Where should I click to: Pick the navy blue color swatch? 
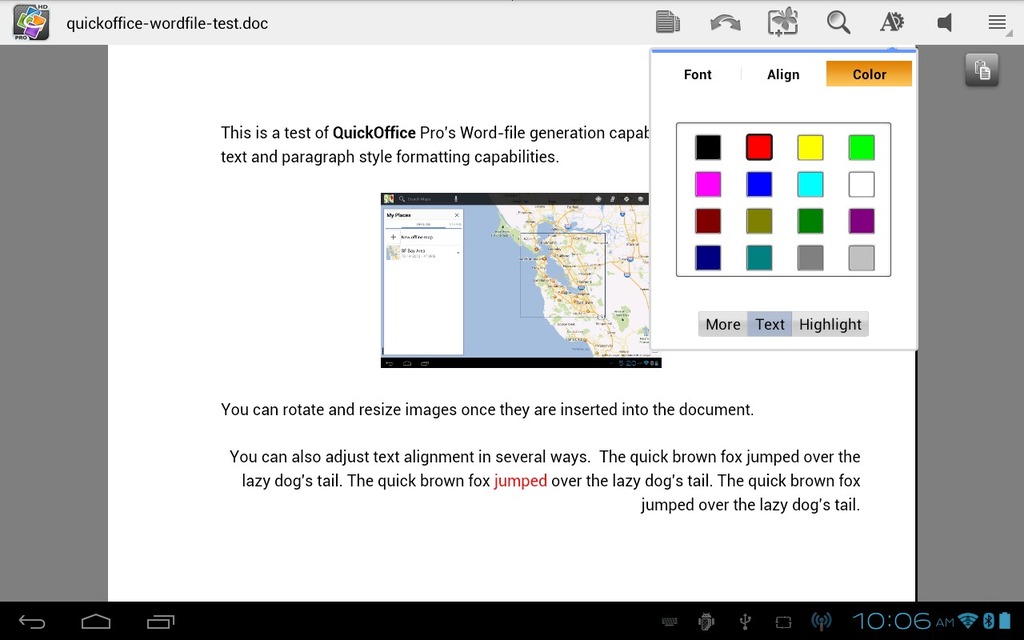click(x=708, y=258)
